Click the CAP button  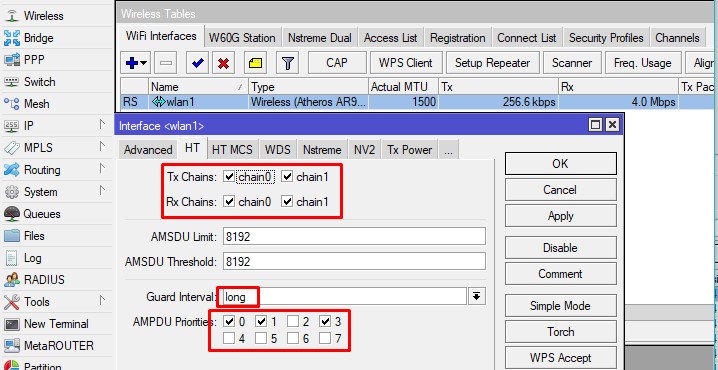pyautogui.click(x=337, y=63)
